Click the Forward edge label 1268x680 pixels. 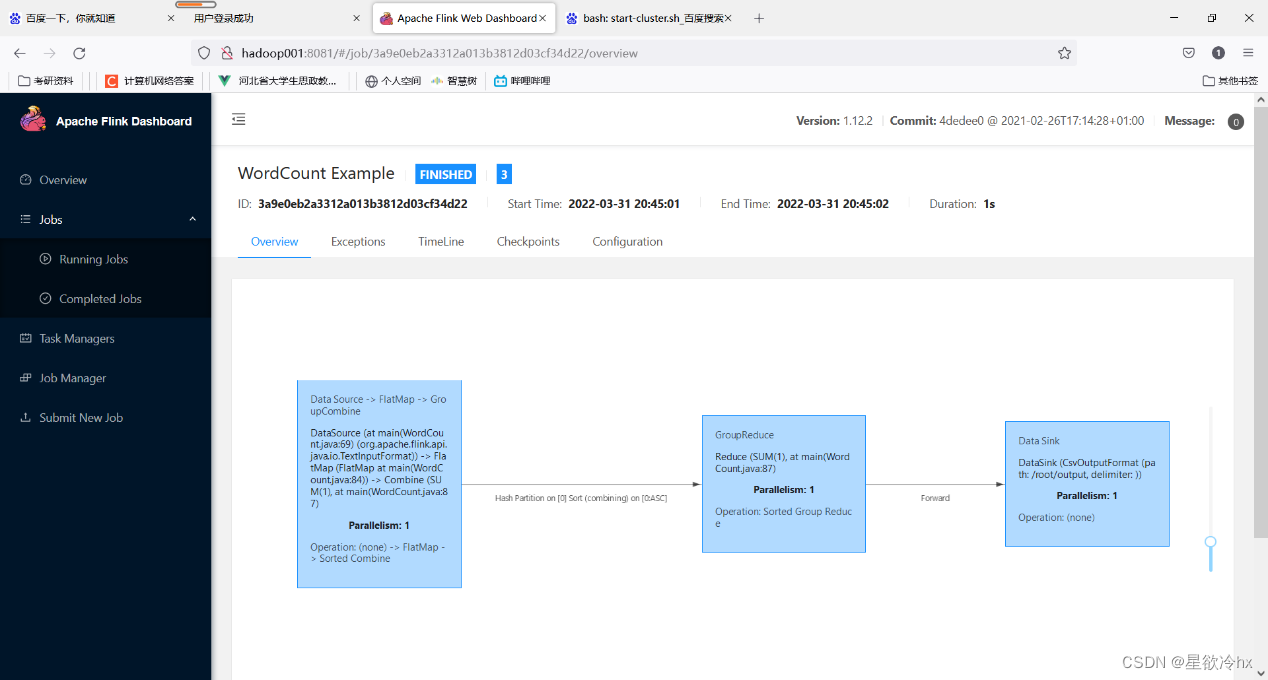pyautogui.click(x=935, y=497)
